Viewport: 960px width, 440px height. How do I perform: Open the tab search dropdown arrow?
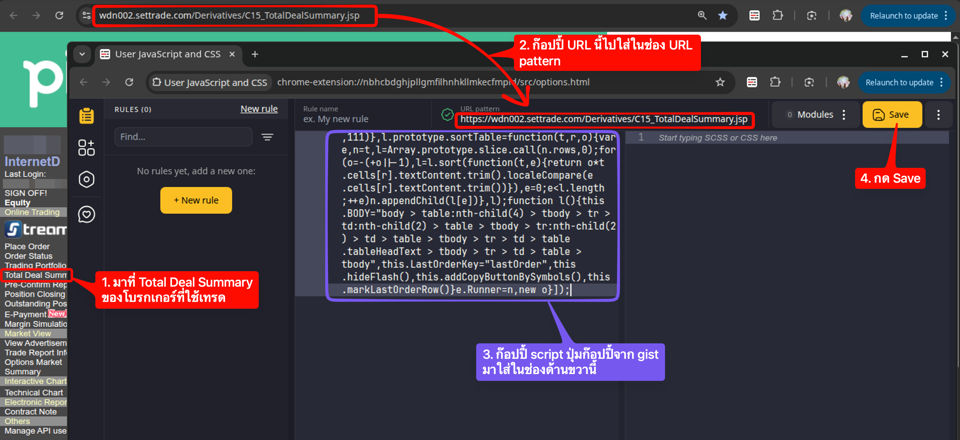pyautogui.click(x=81, y=54)
